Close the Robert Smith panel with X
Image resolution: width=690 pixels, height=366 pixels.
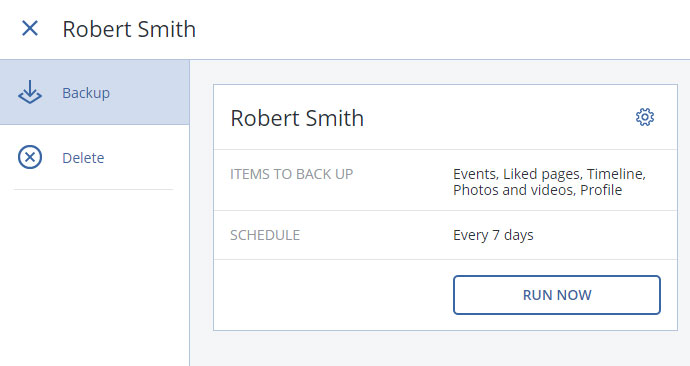point(30,29)
